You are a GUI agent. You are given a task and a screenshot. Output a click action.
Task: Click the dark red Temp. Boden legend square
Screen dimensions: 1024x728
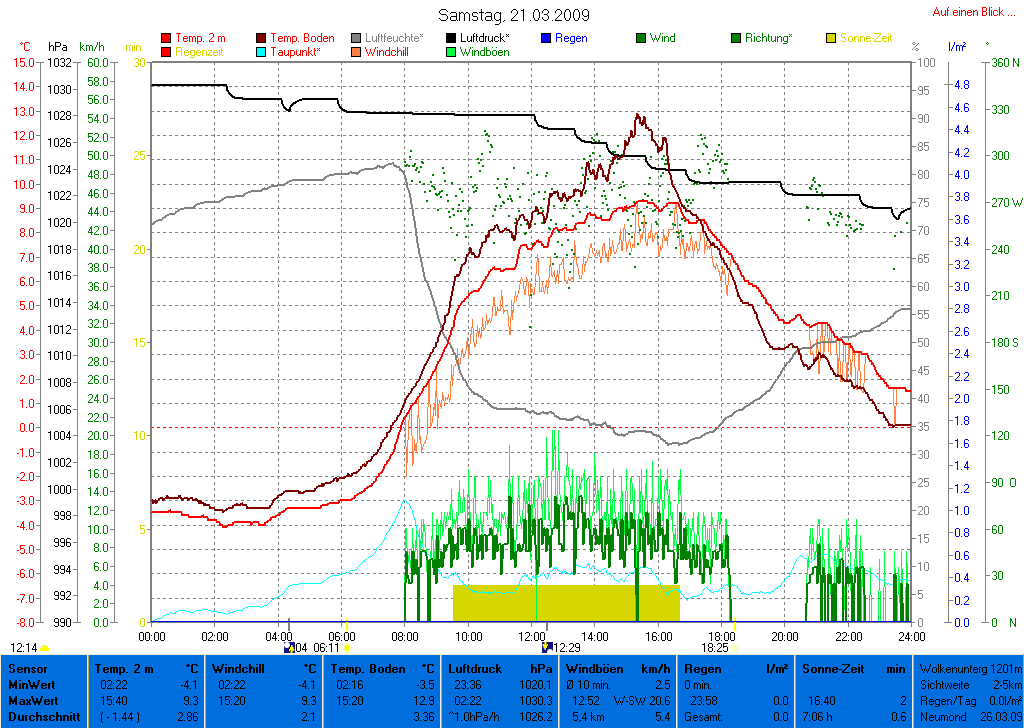(262, 38)
